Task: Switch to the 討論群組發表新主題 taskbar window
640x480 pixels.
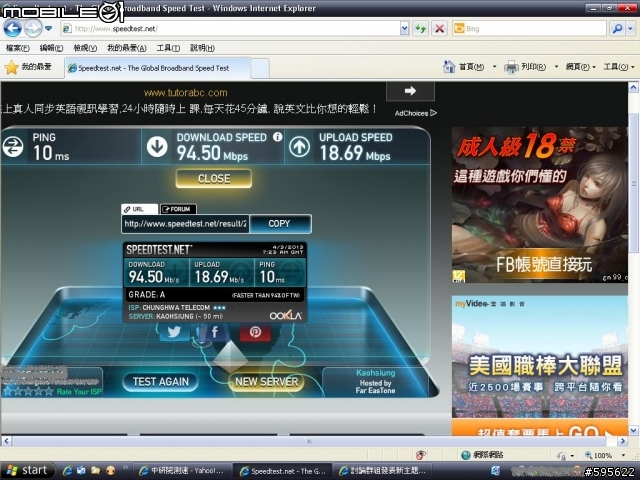Action: click(382, 471)
